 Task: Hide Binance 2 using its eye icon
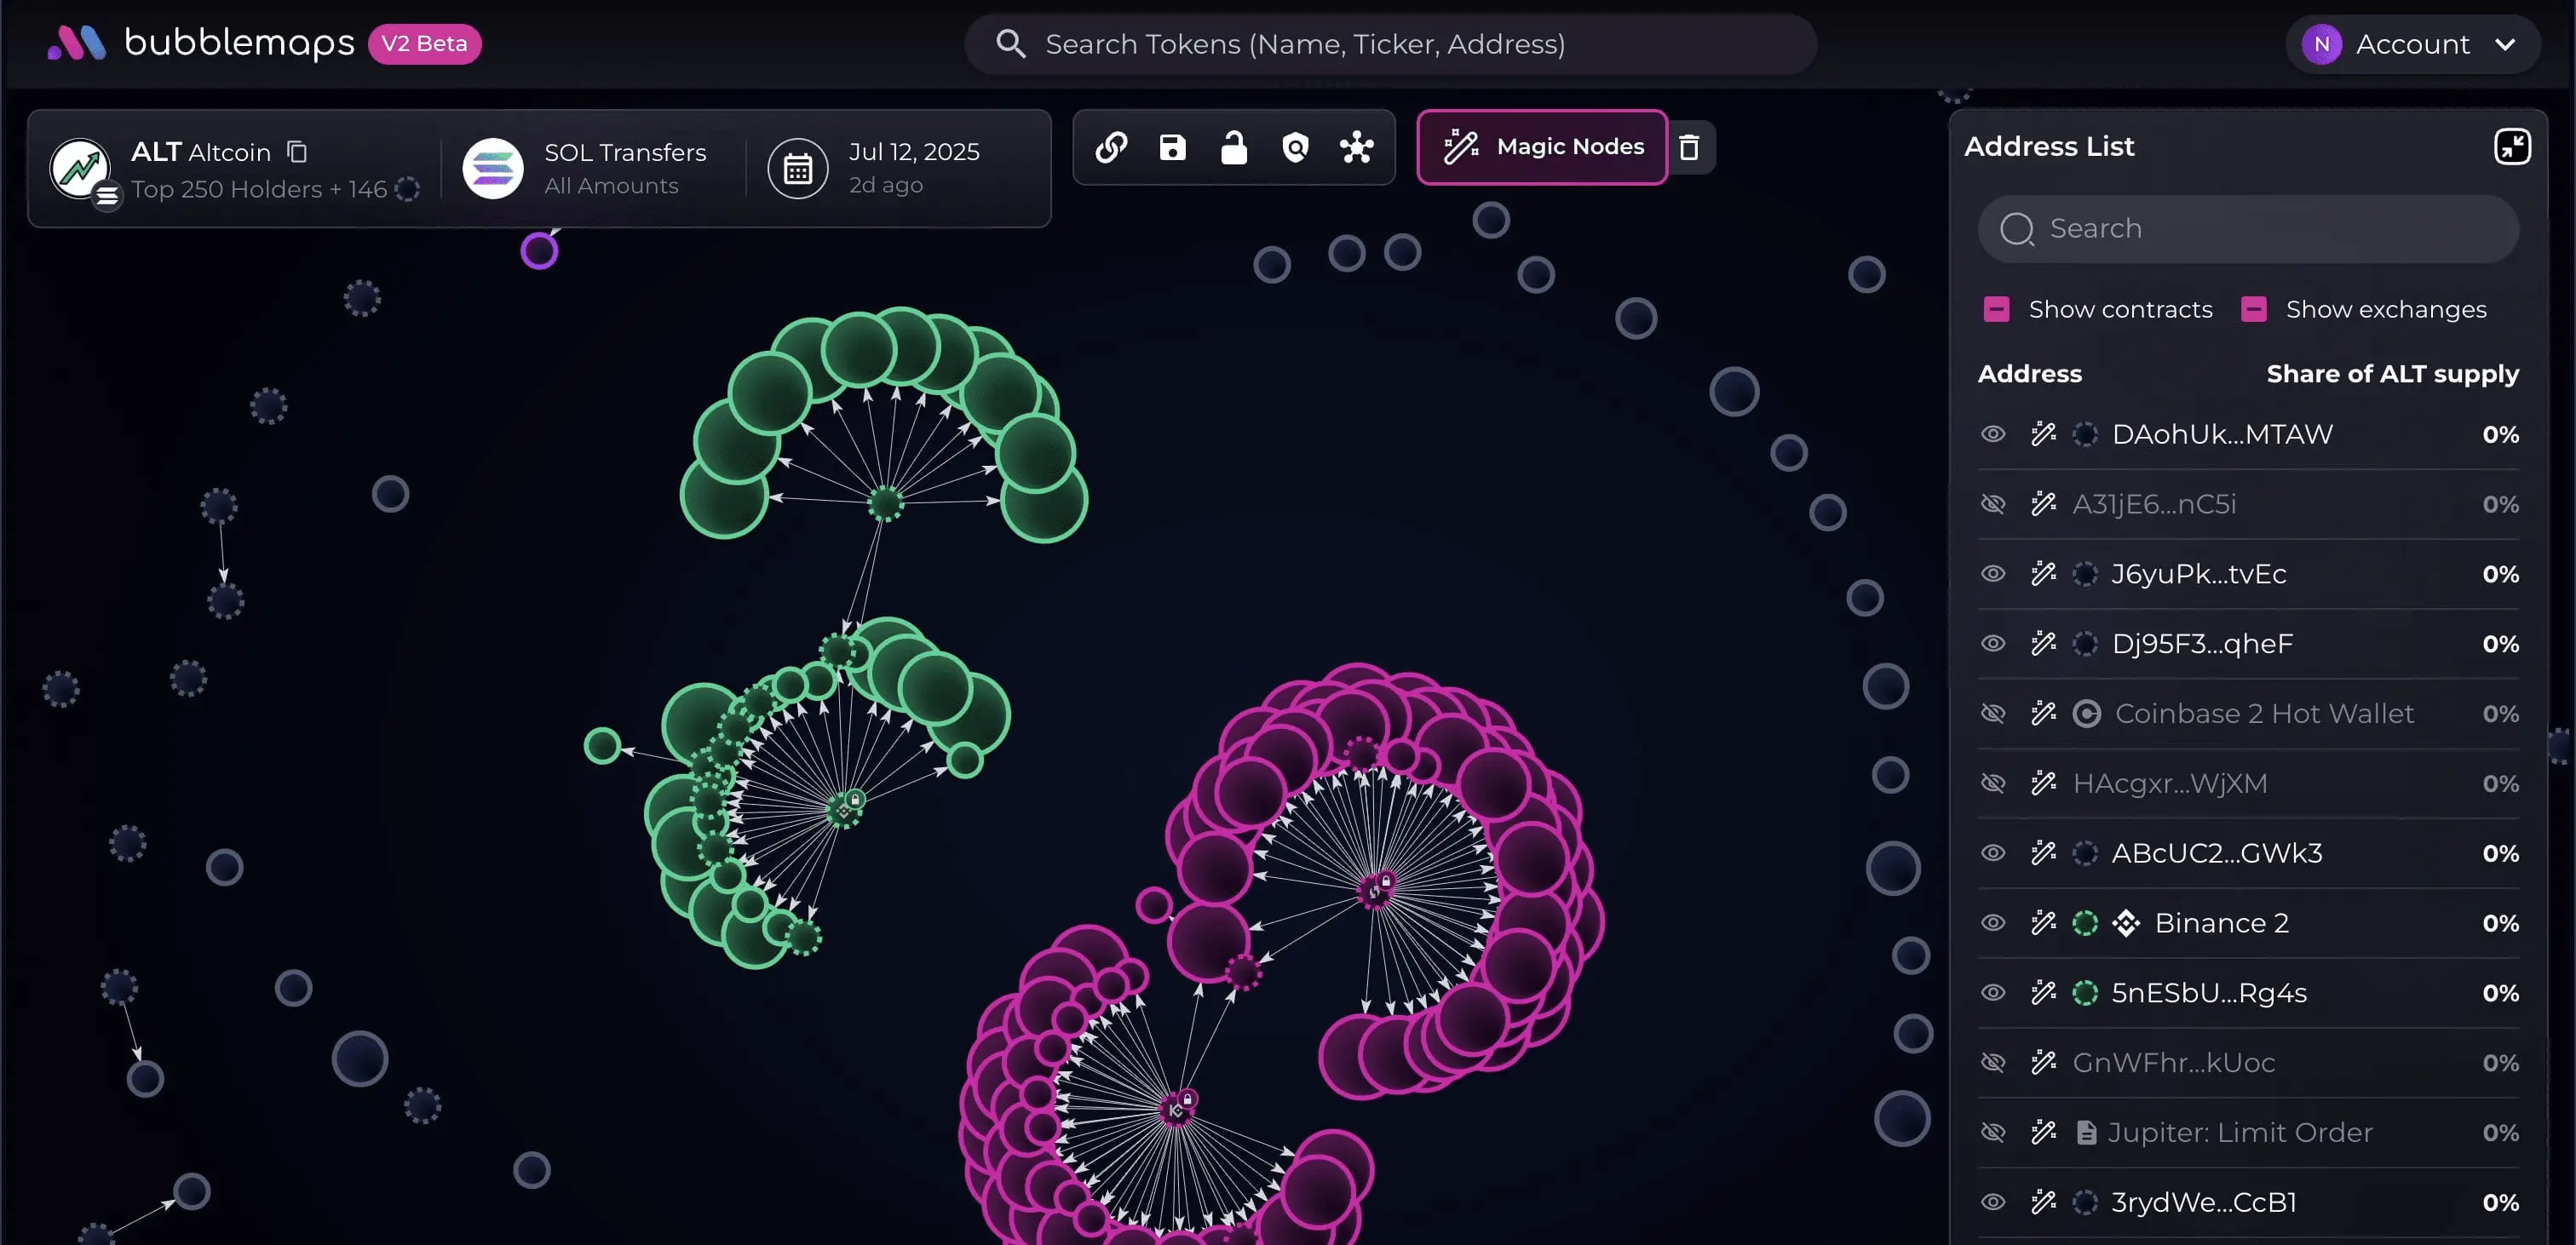click(1993, 923)
